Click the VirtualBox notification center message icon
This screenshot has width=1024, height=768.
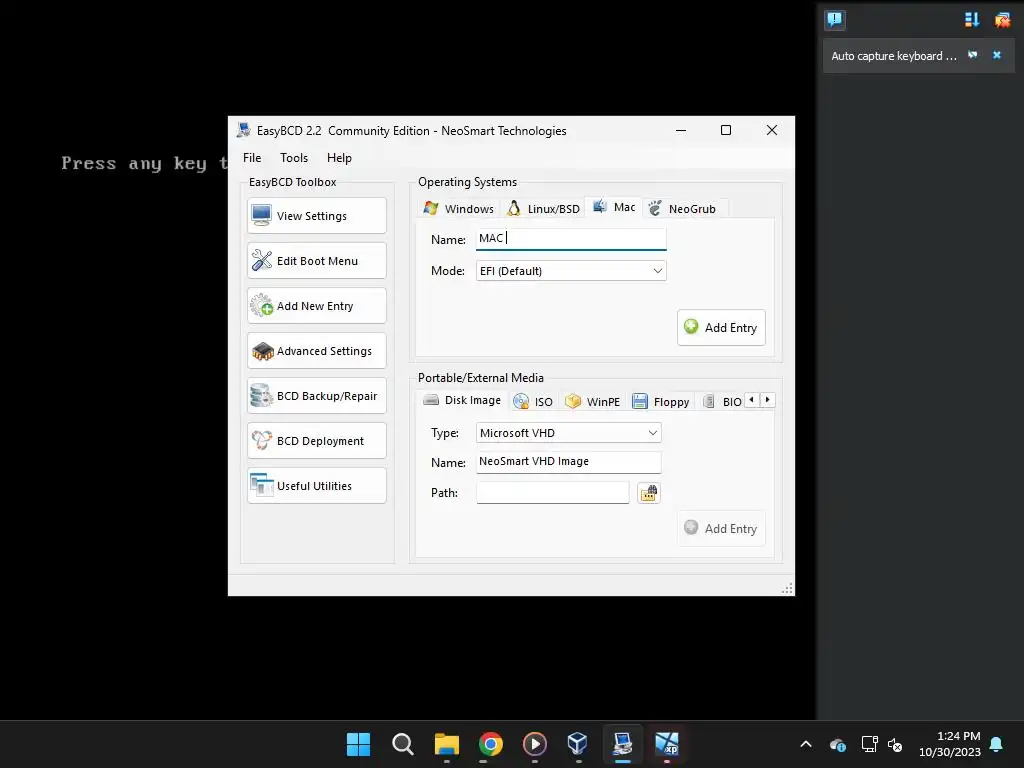[835, 19]
